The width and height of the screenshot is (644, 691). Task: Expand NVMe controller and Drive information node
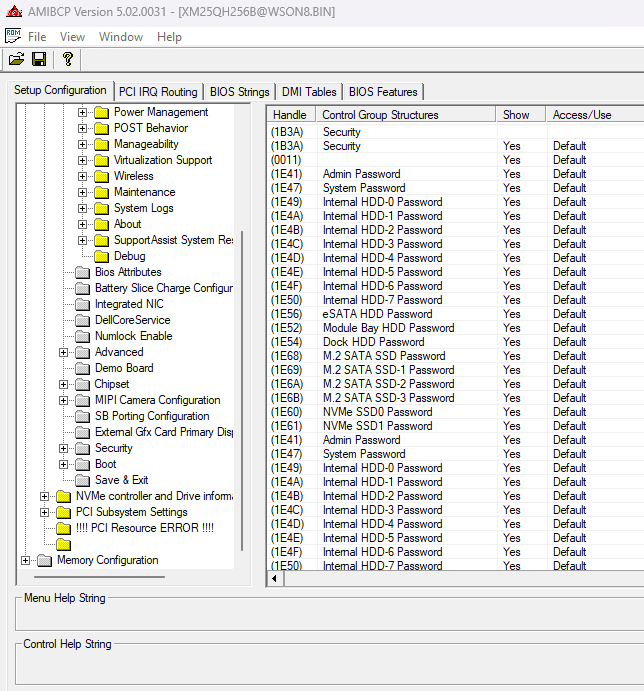click(45, 496)
